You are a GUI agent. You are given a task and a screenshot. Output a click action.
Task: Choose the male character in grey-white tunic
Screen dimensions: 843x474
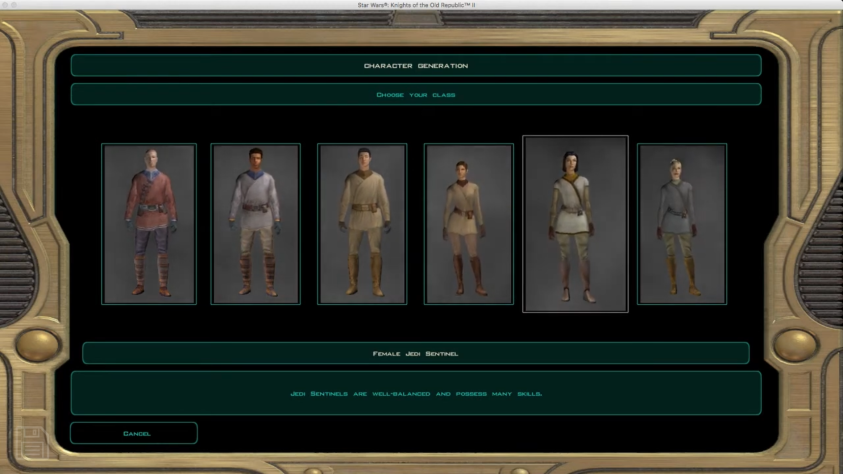click(255, 224)
